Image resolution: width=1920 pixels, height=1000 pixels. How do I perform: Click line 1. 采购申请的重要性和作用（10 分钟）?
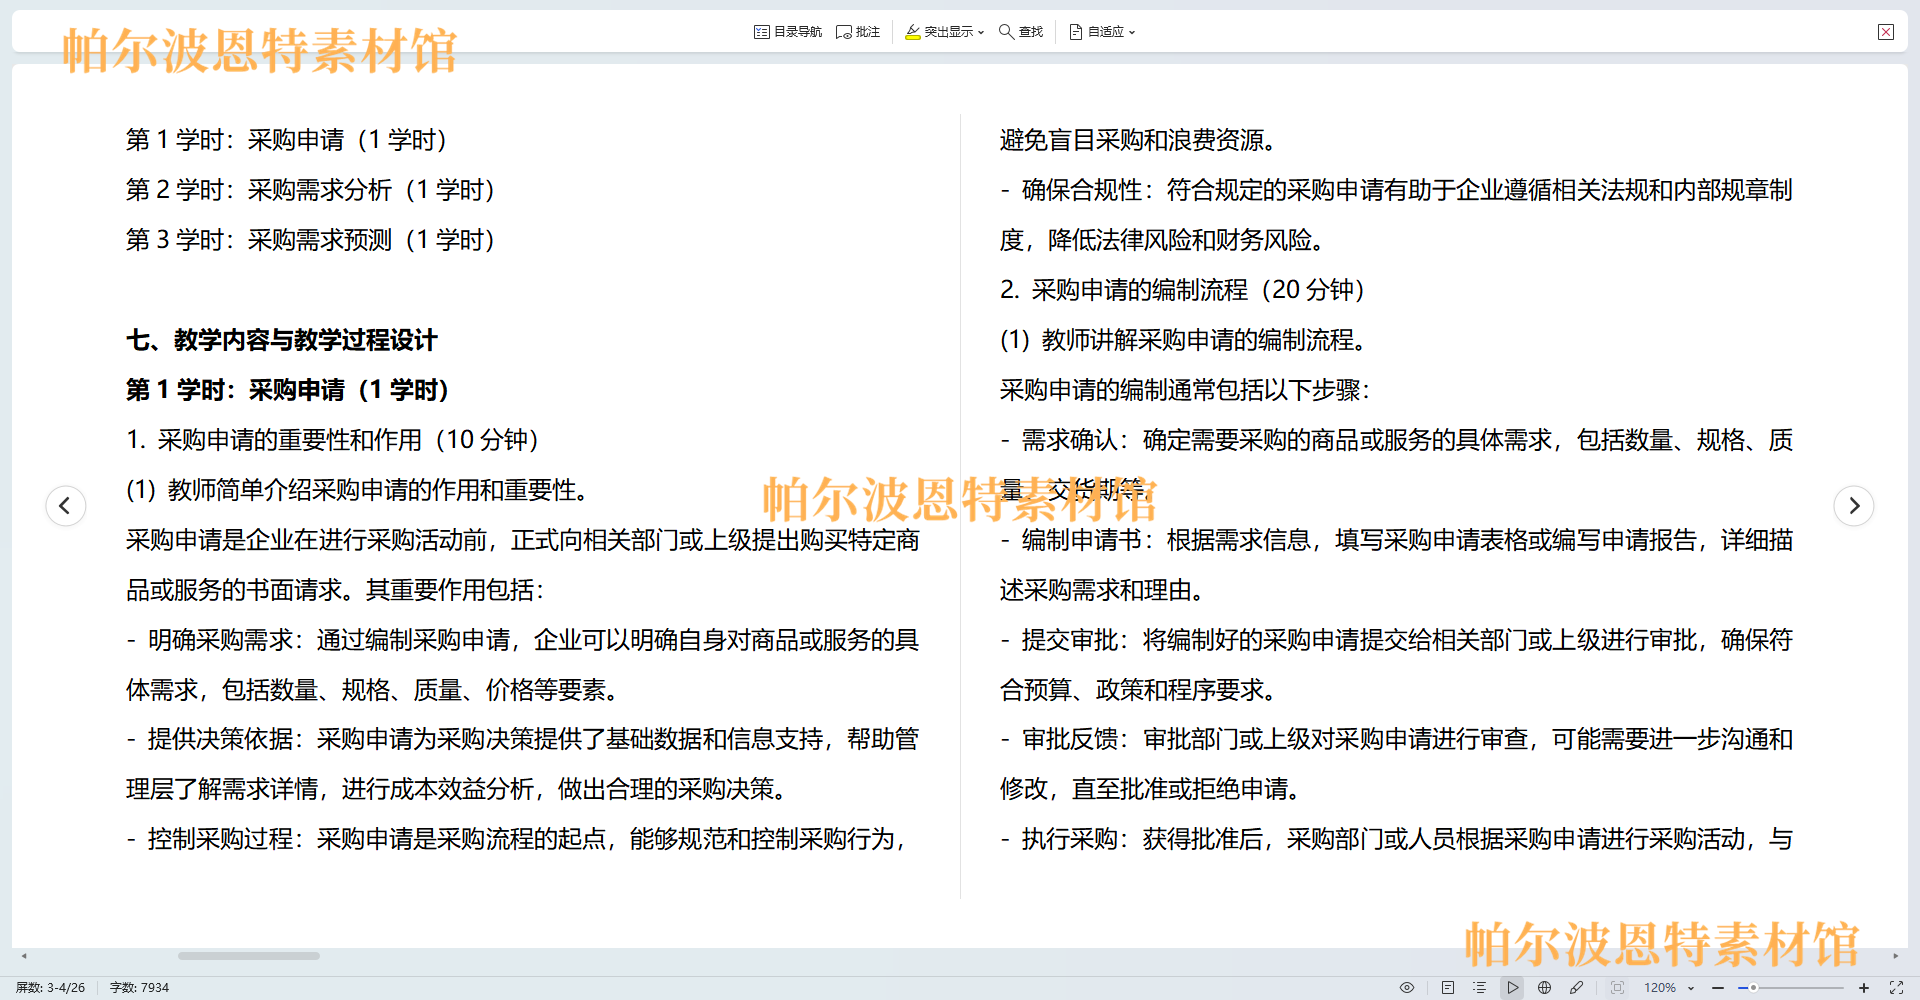pyautogui.click(x=333, y=440)
